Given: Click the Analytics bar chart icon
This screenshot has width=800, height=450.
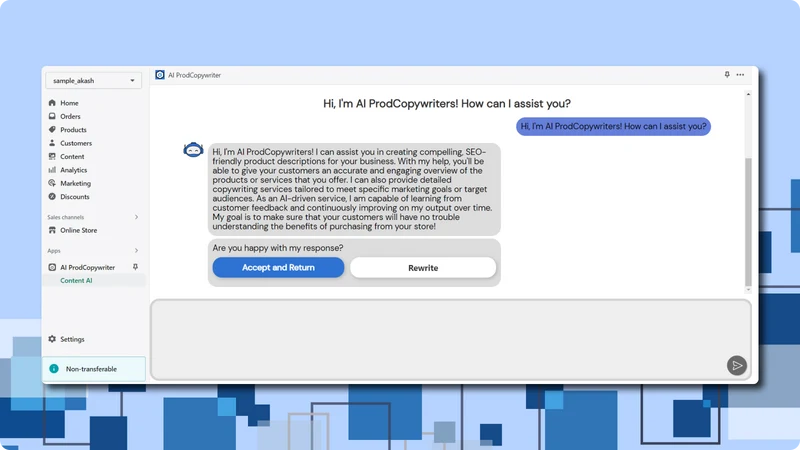Looking at the screenshot, I should tap(52, 170).
